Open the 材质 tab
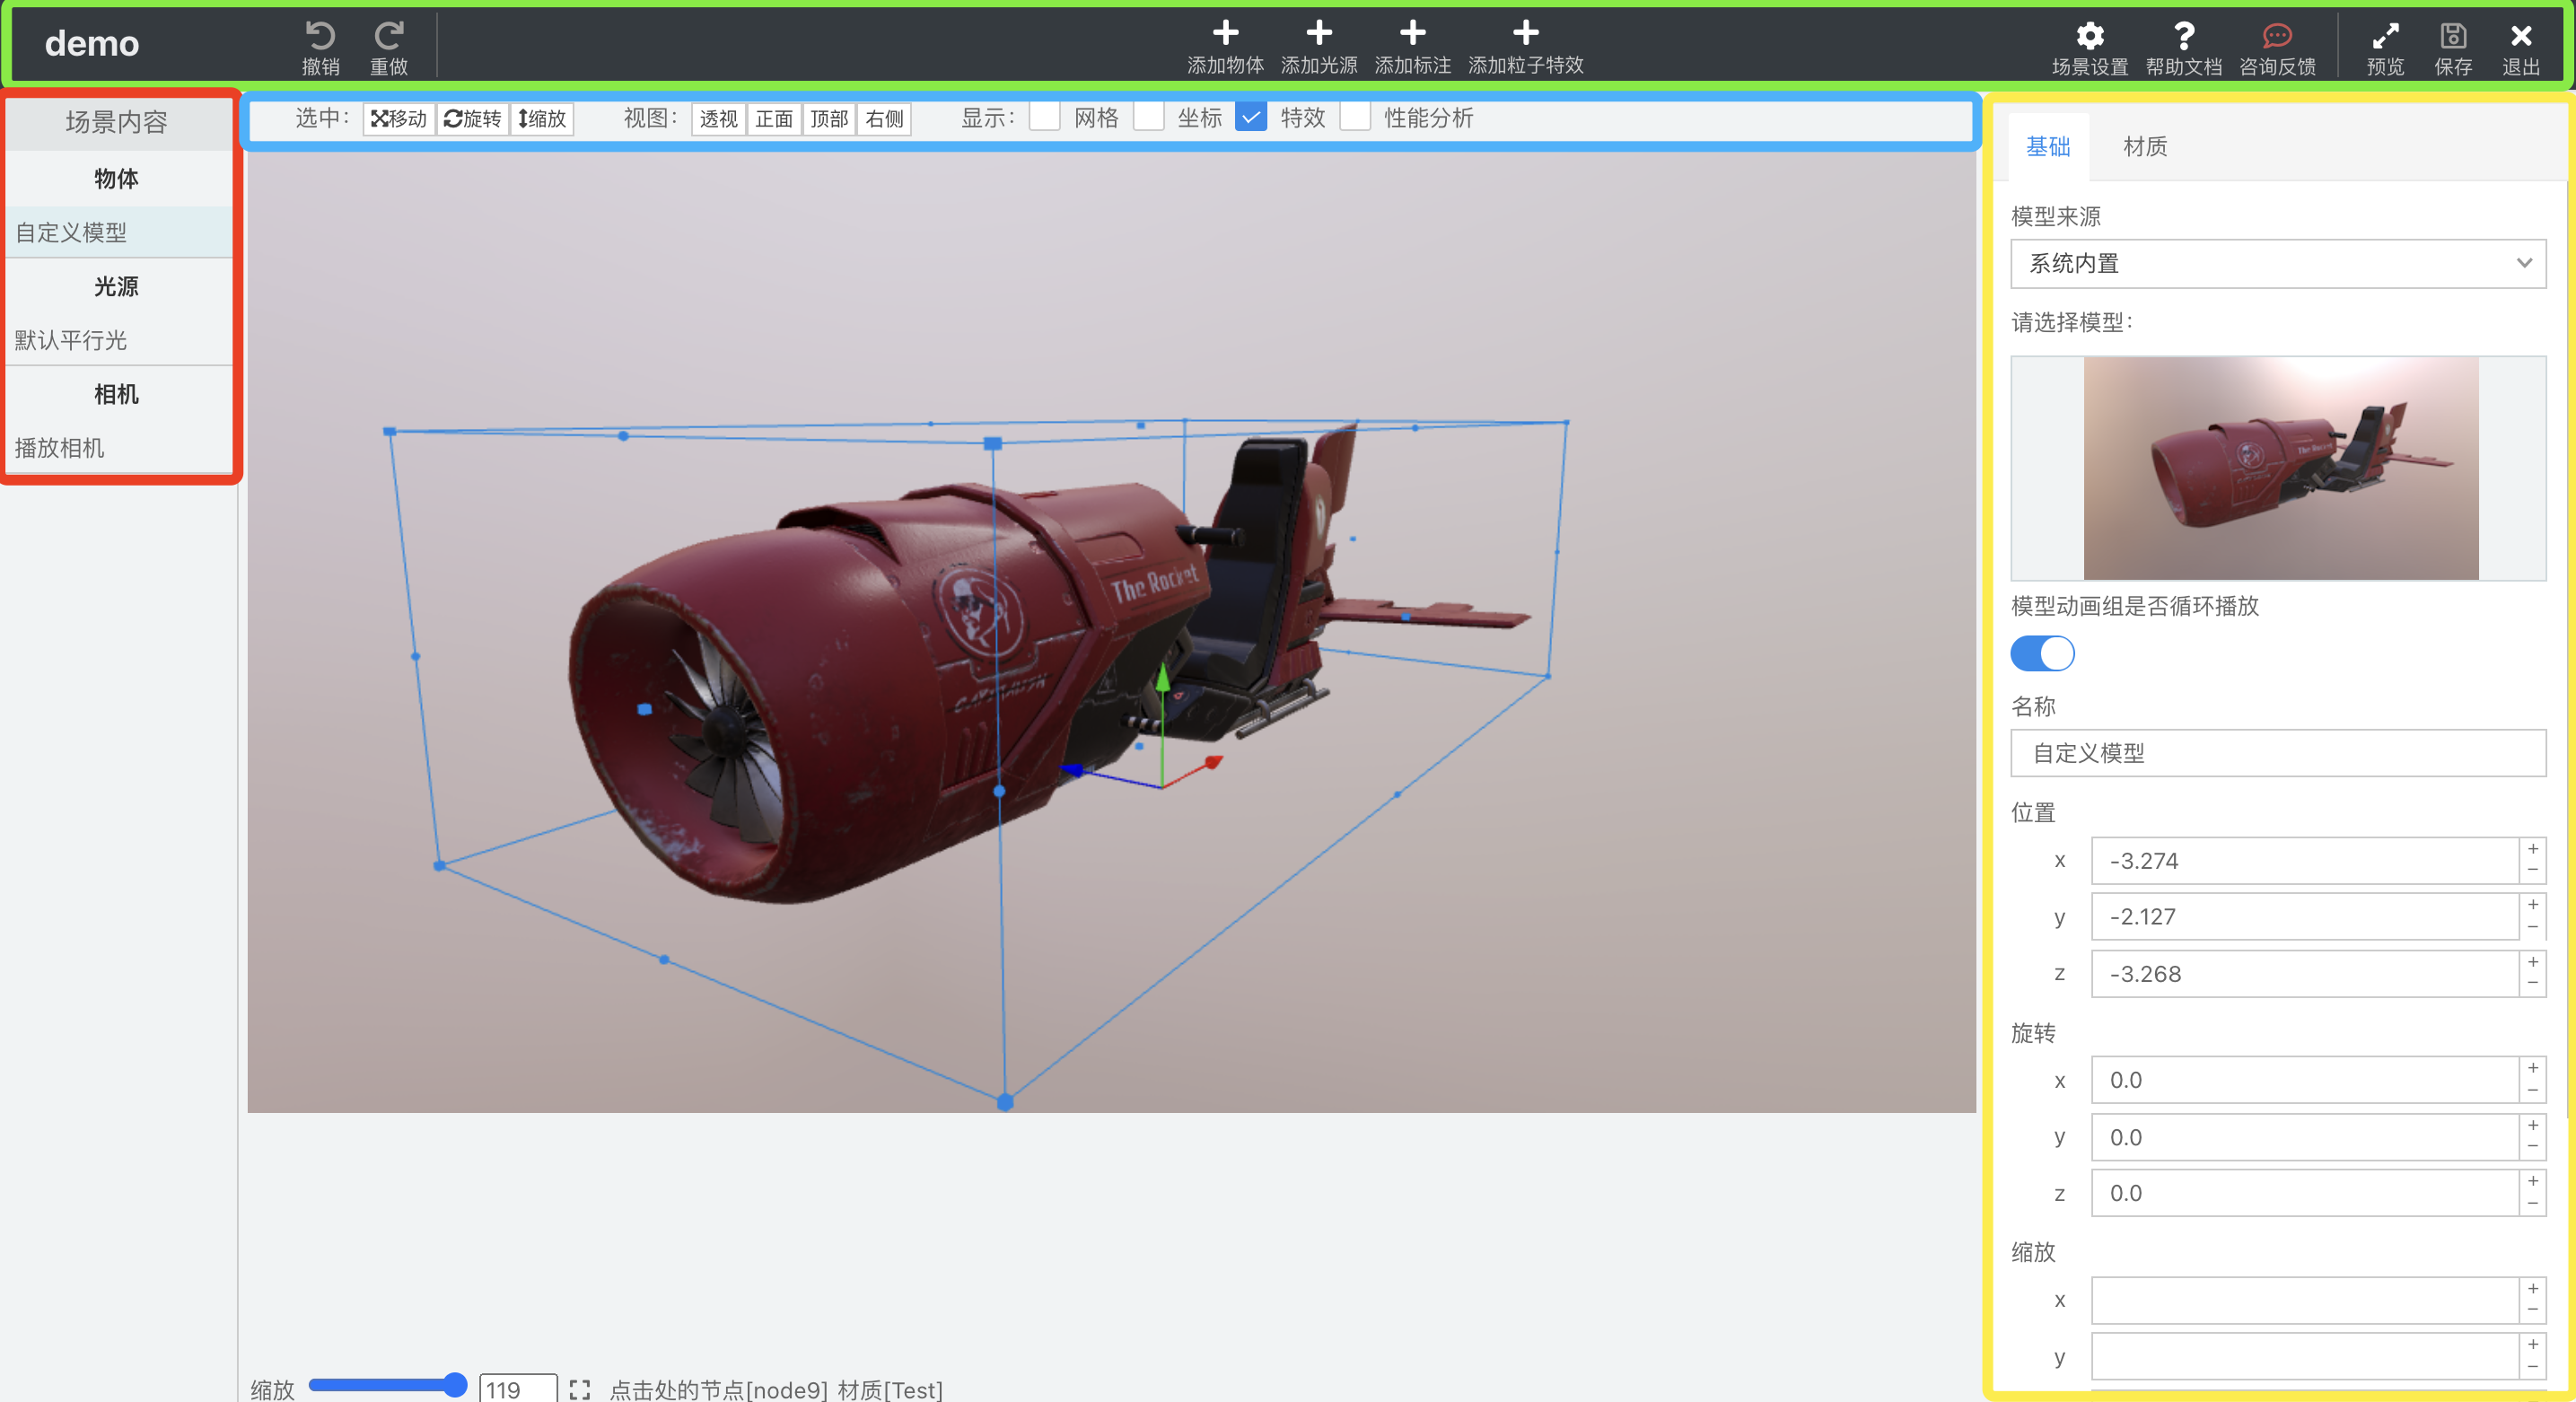The image size is (2576, 1402). (2145, 147)
